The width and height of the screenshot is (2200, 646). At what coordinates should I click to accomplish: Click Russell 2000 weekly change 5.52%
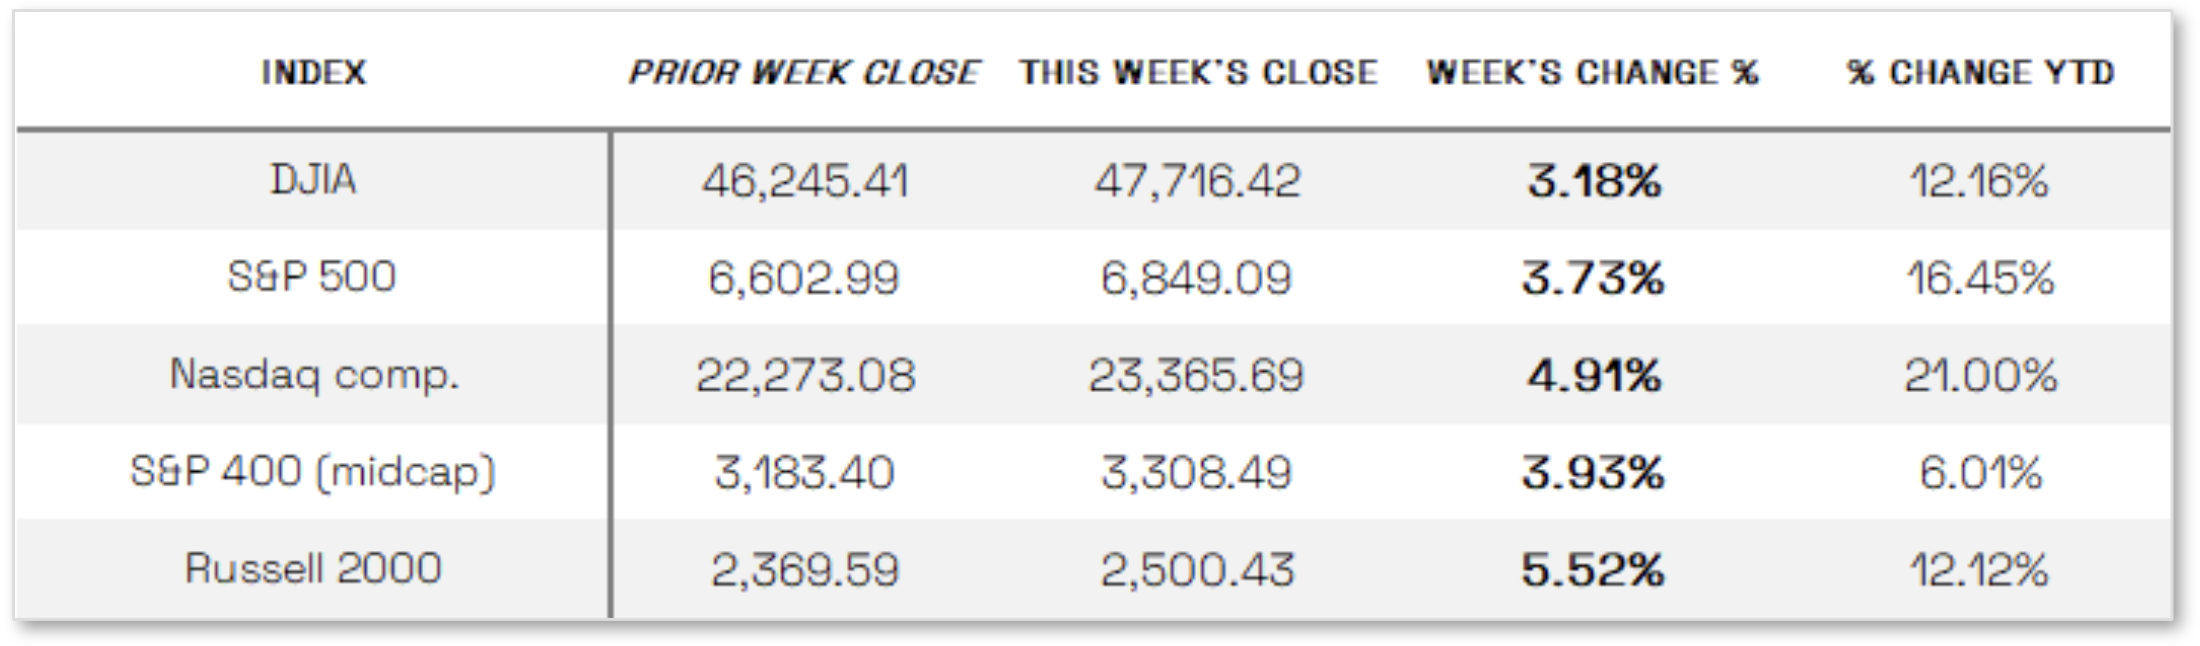[1593, 570]
